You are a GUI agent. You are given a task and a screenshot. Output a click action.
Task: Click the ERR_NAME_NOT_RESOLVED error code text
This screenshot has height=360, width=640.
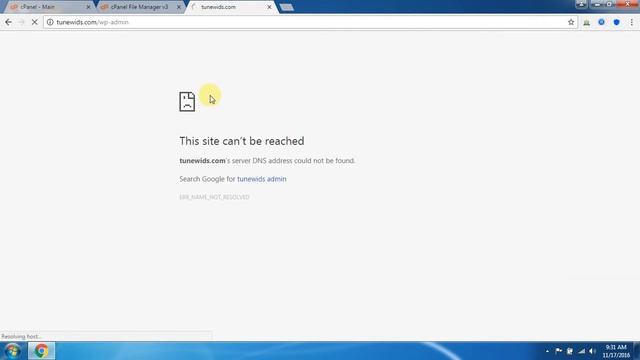tap(214, 197)
